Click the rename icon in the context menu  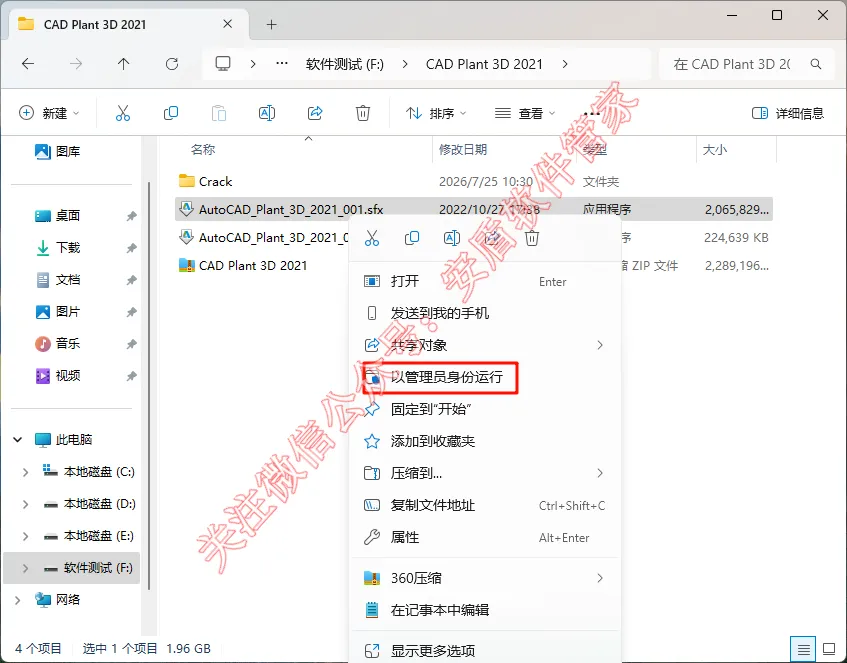(452, 238)
